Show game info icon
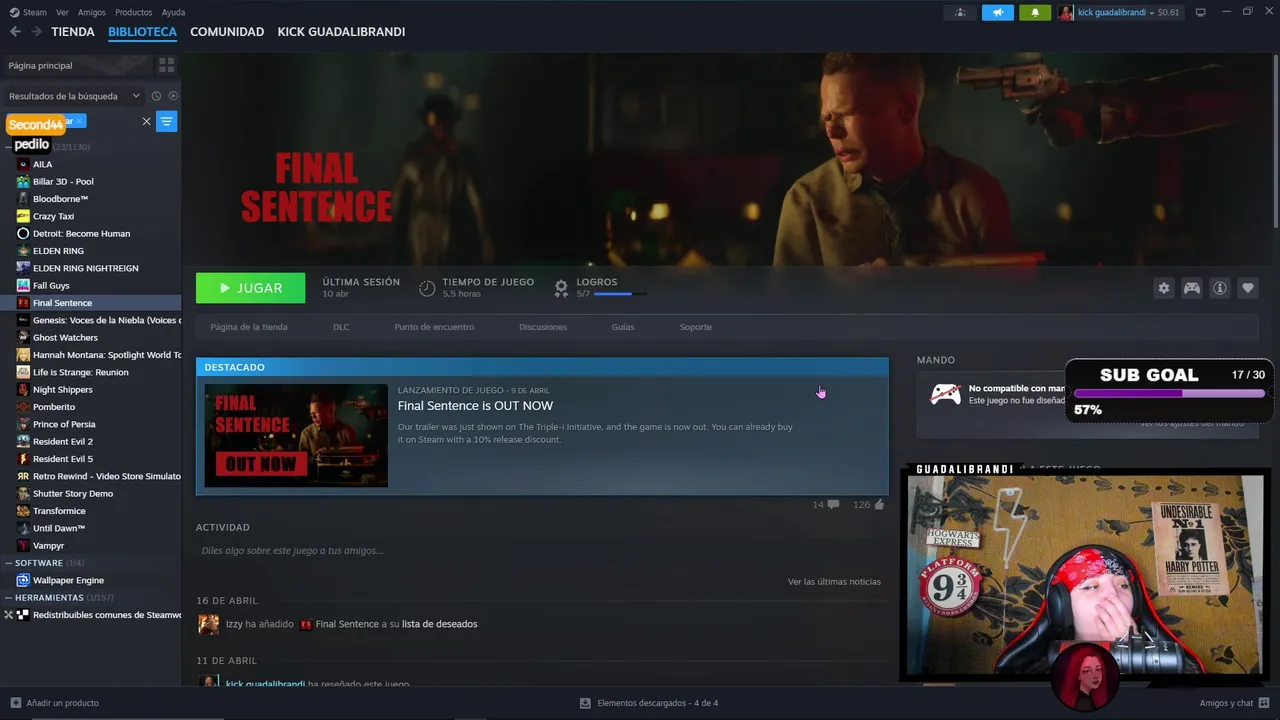1280x720 pixels. coord(1219,288)
